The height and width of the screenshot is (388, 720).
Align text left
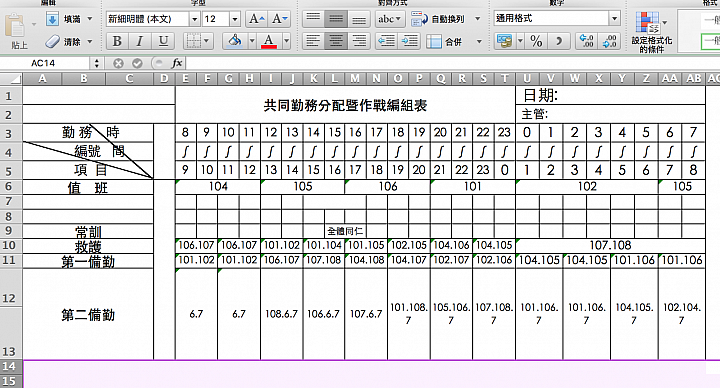click(313, 41)
